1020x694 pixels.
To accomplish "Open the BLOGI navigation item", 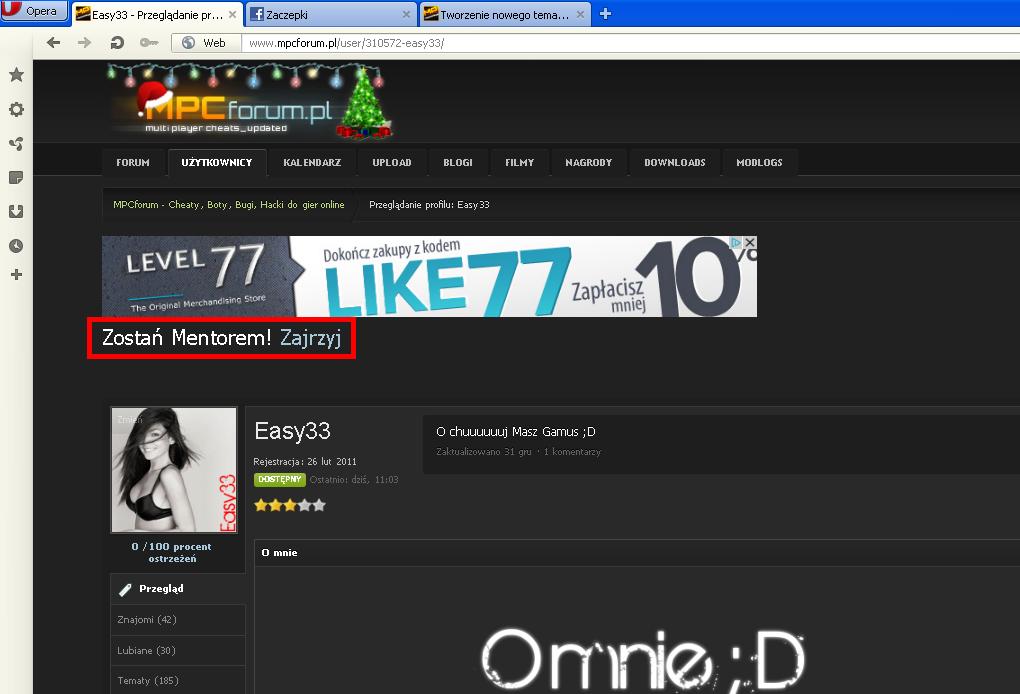I will point(458,163).
